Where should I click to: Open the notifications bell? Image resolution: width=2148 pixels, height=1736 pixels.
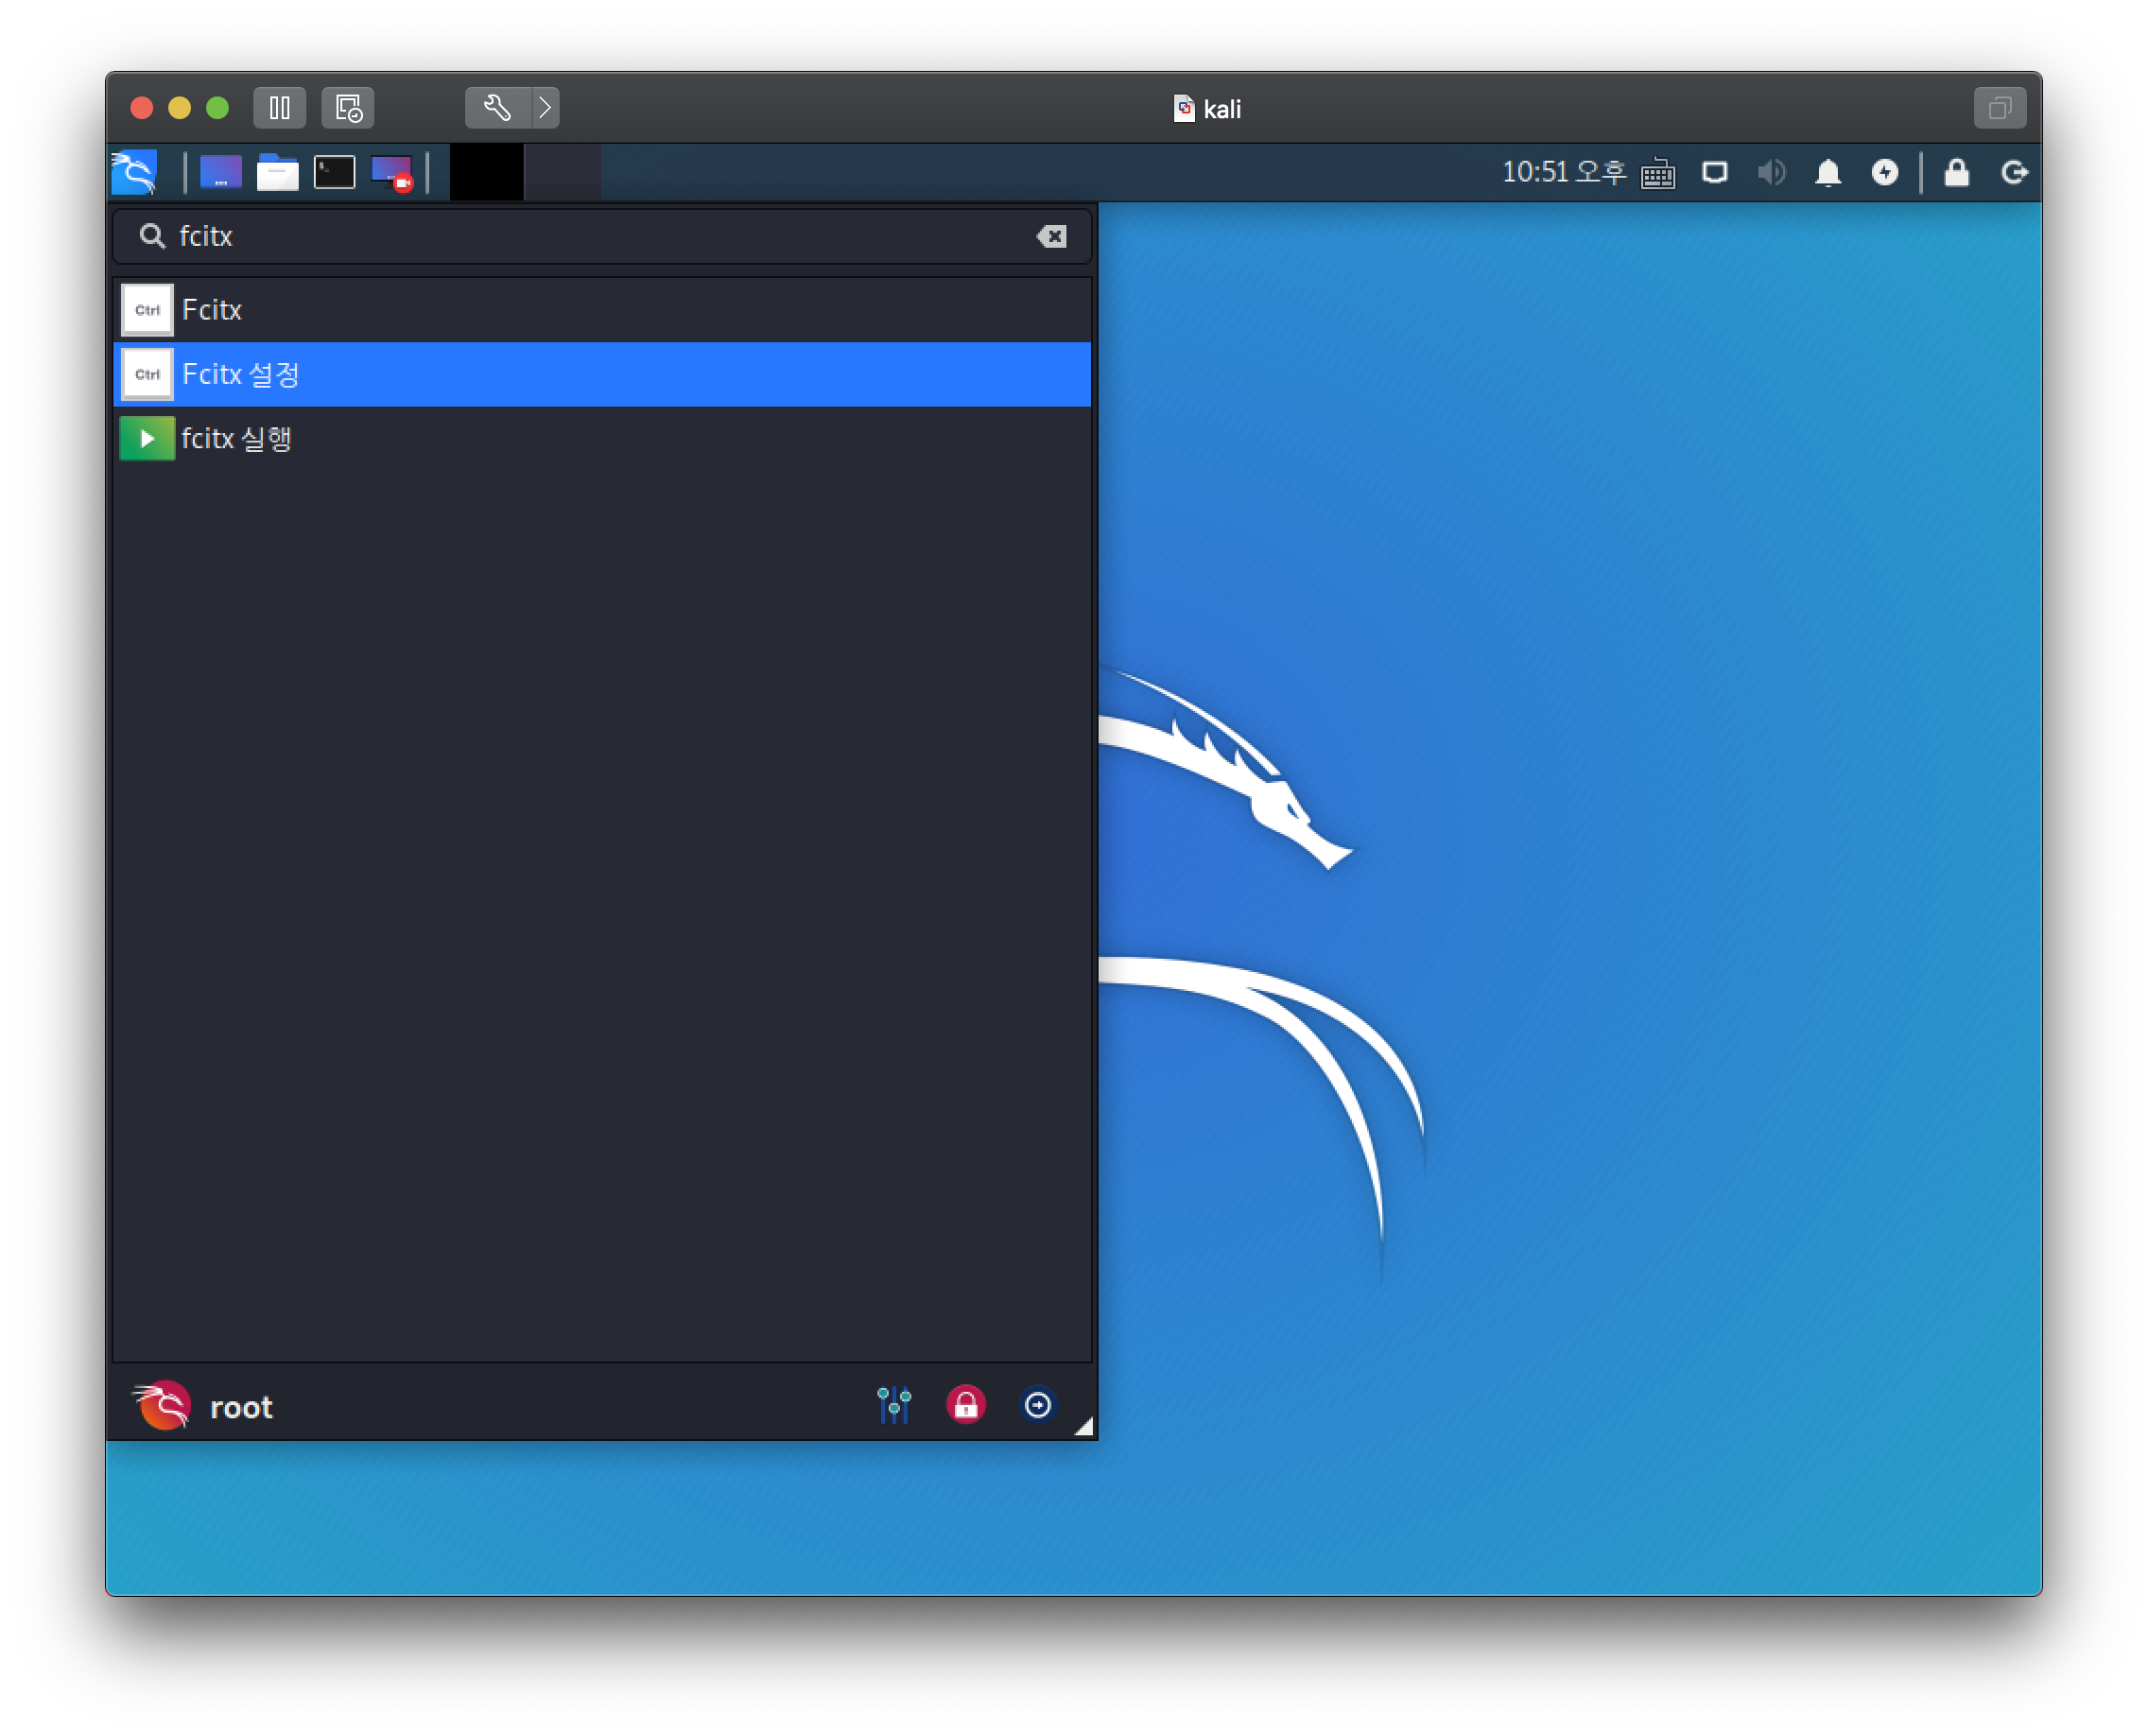[x=1828, y=172]
